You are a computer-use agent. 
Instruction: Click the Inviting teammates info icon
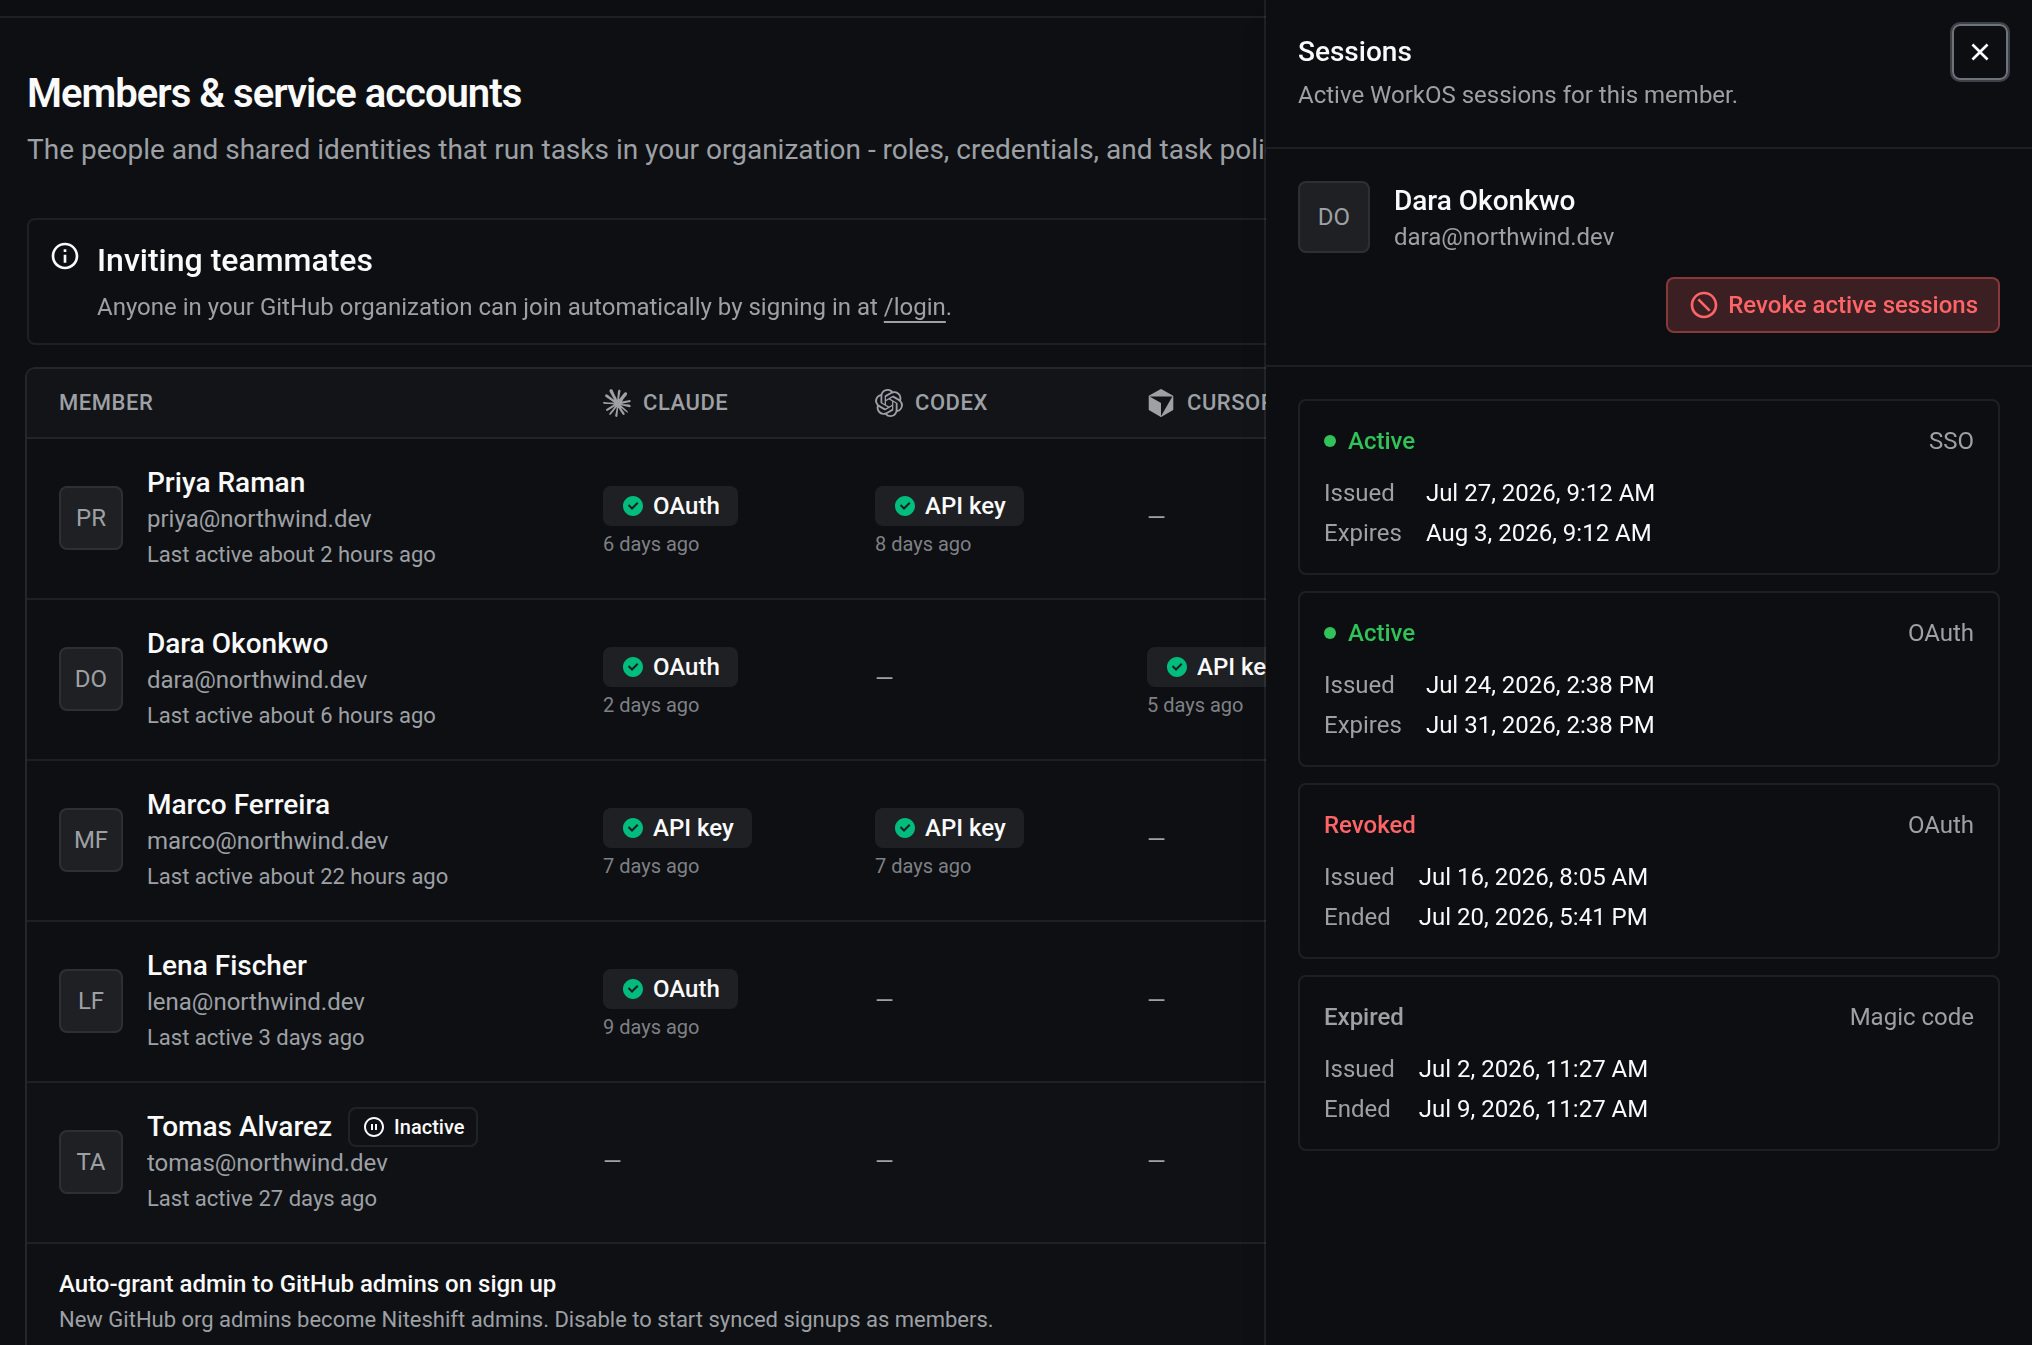pos(65,257)
